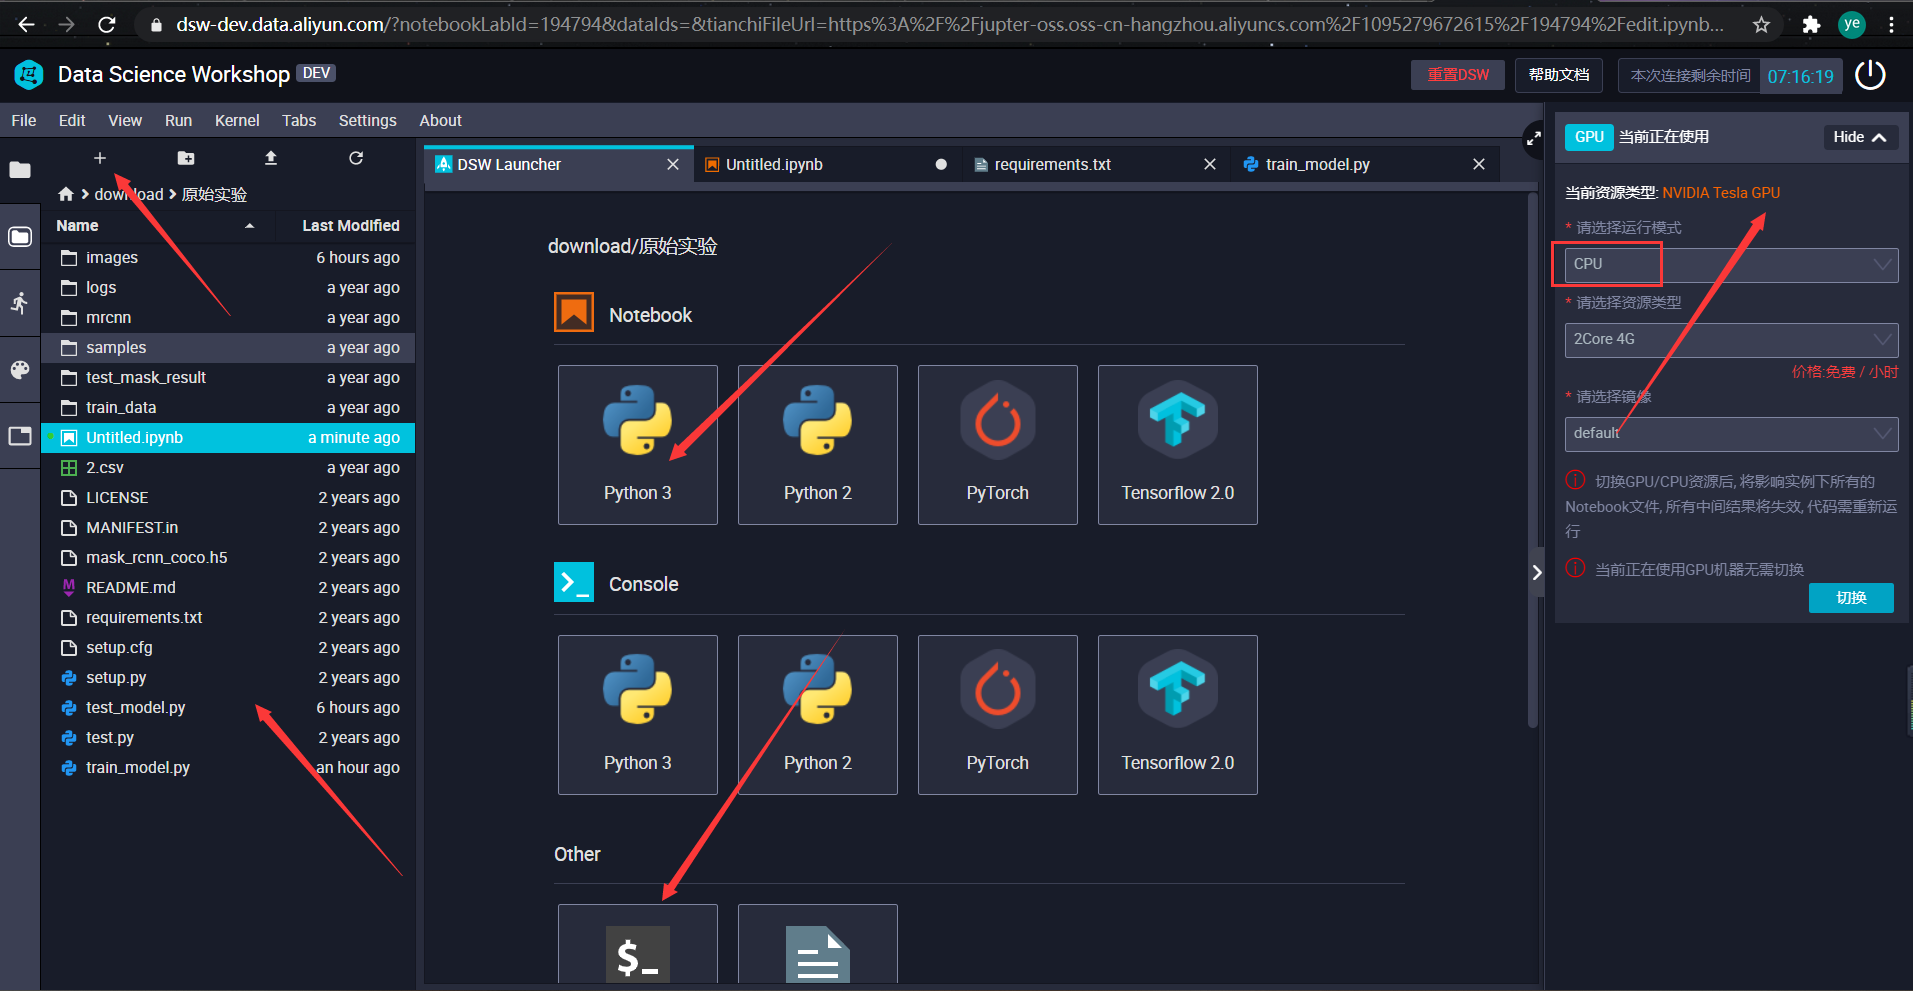This screenshot has height=991, width=1913.
Task: Select the README.md file
Action: [x=228, y=588]
